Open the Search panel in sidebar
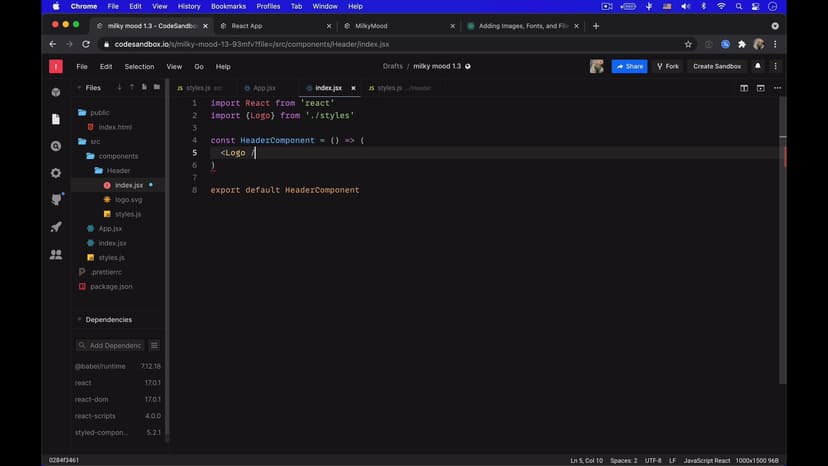 pyautogui.click(x=56, y=146)
